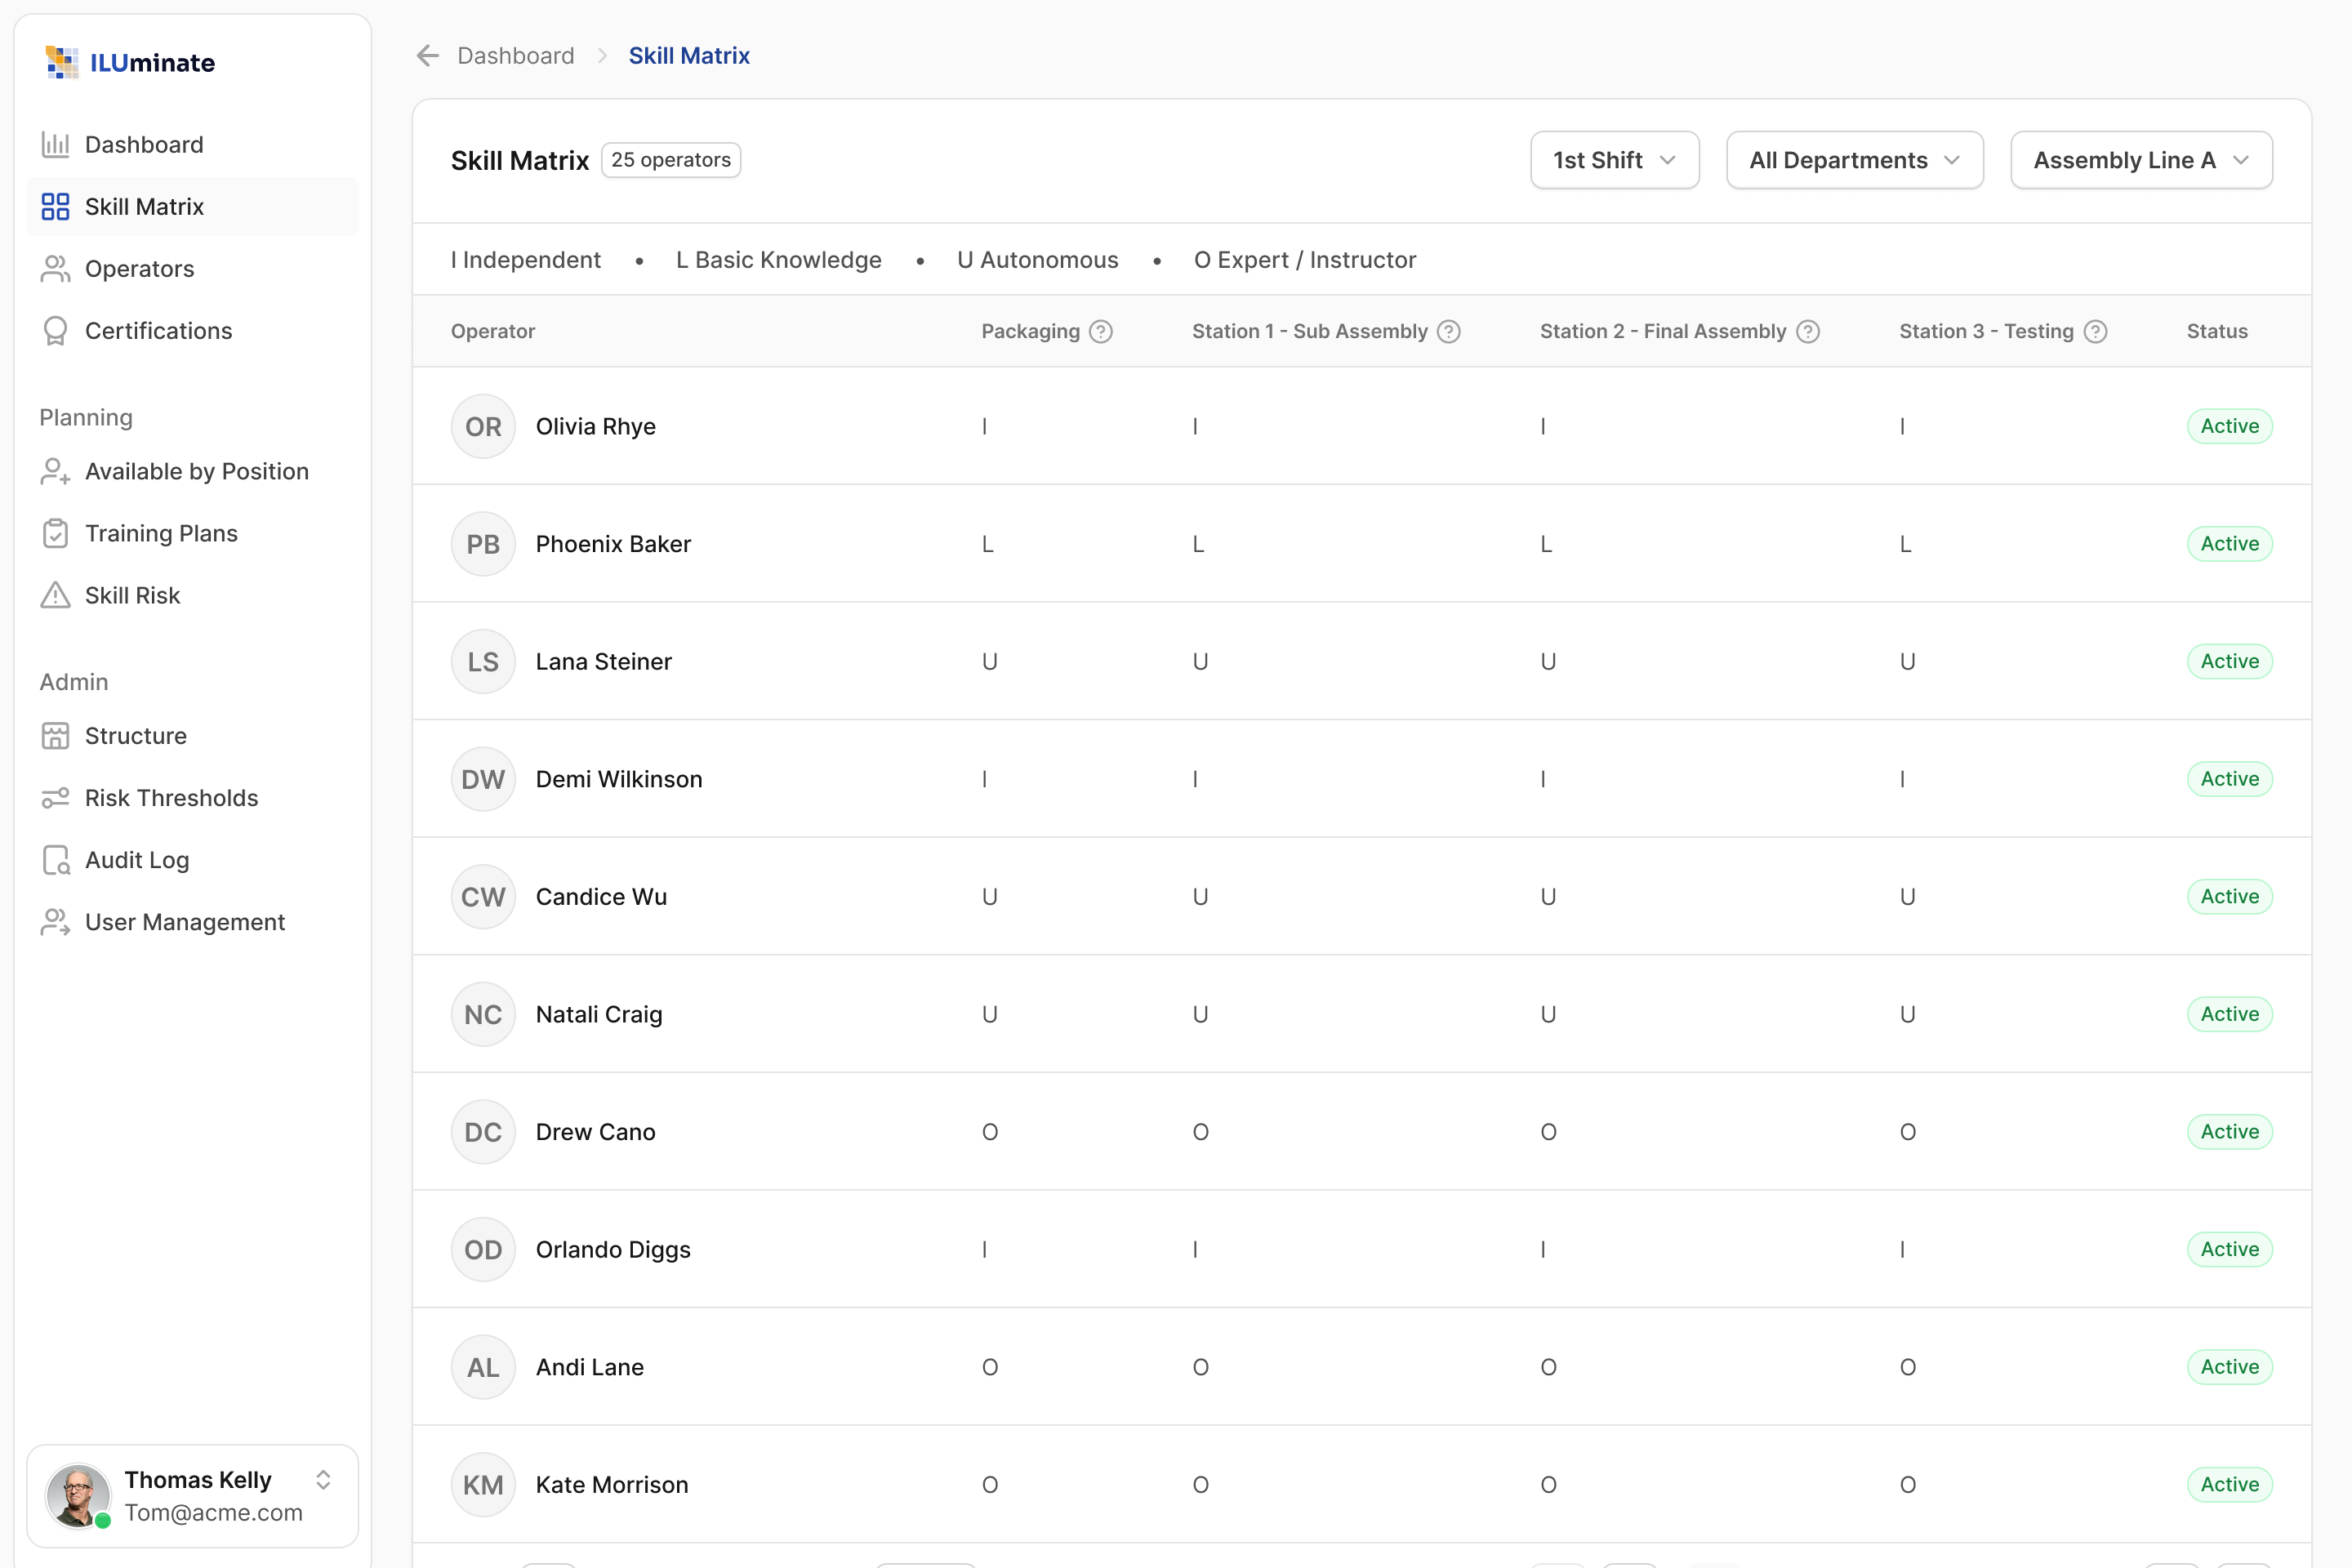
Task: Click the back arrow in breadcrumb
Action: [x=428, y=56]
